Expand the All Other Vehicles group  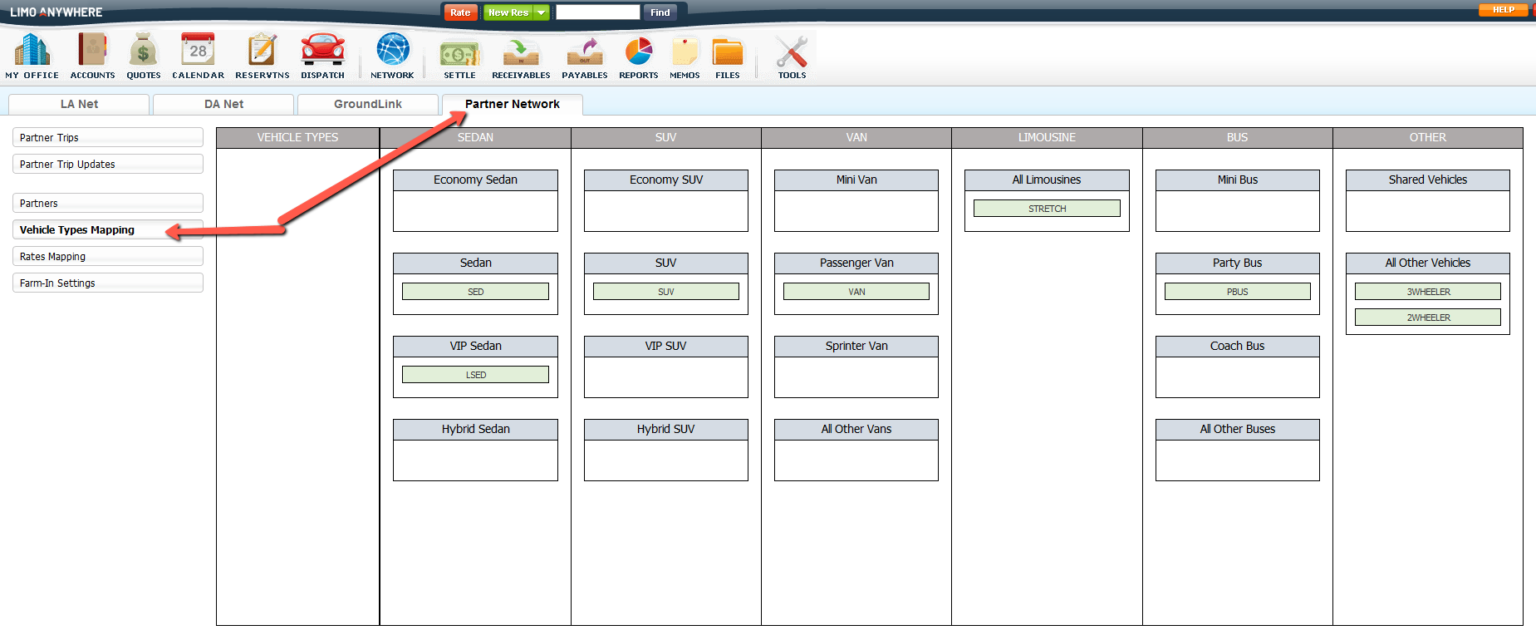[1427, 263]
